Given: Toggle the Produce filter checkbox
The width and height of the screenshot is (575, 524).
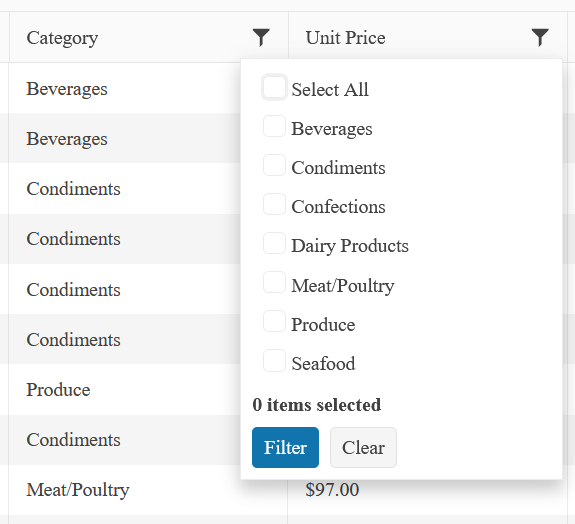Looking at the screenshot, I should click(x=274, y=322).
